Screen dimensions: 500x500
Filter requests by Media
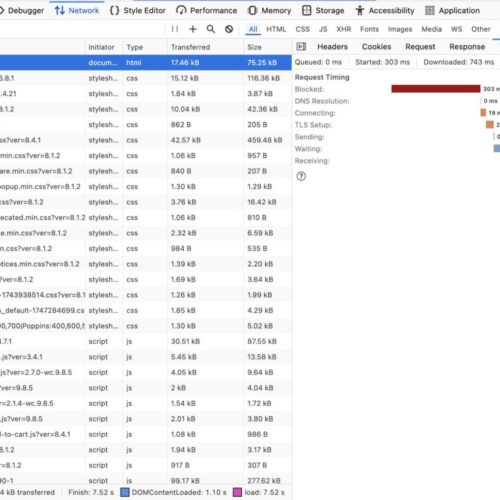tap(431, 29)
